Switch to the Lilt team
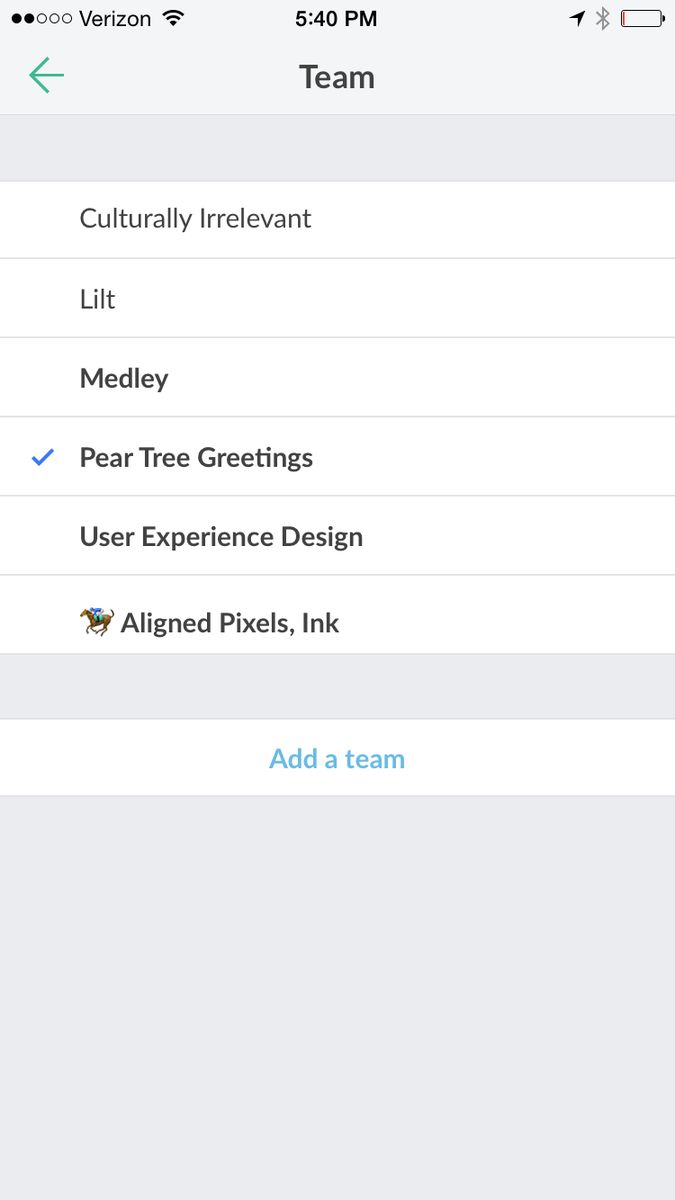This screenshot has height=1200, width=675. tap(98, 299)
